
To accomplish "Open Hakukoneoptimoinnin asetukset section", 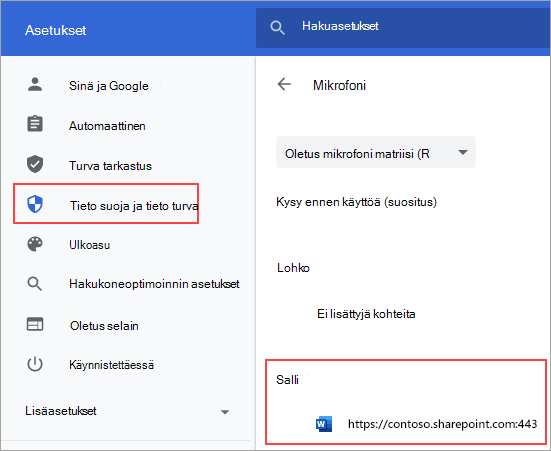I will click(154, 284).
